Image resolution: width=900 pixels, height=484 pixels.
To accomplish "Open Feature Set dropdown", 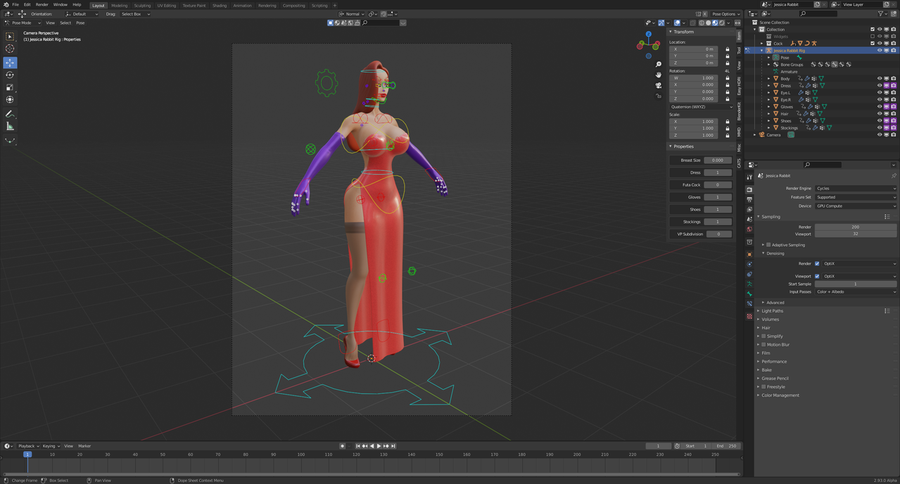I will pos(855,197).
